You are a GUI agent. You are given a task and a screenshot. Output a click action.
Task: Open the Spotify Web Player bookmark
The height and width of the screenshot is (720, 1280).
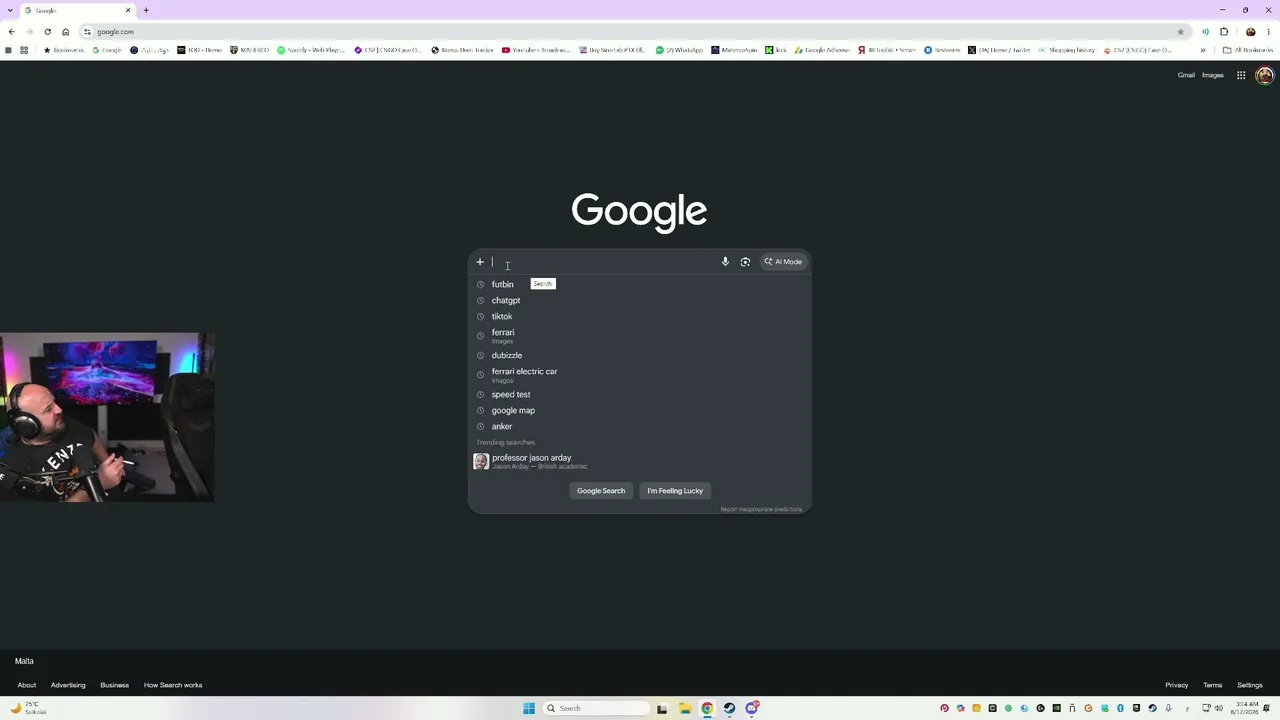[311, 50]
